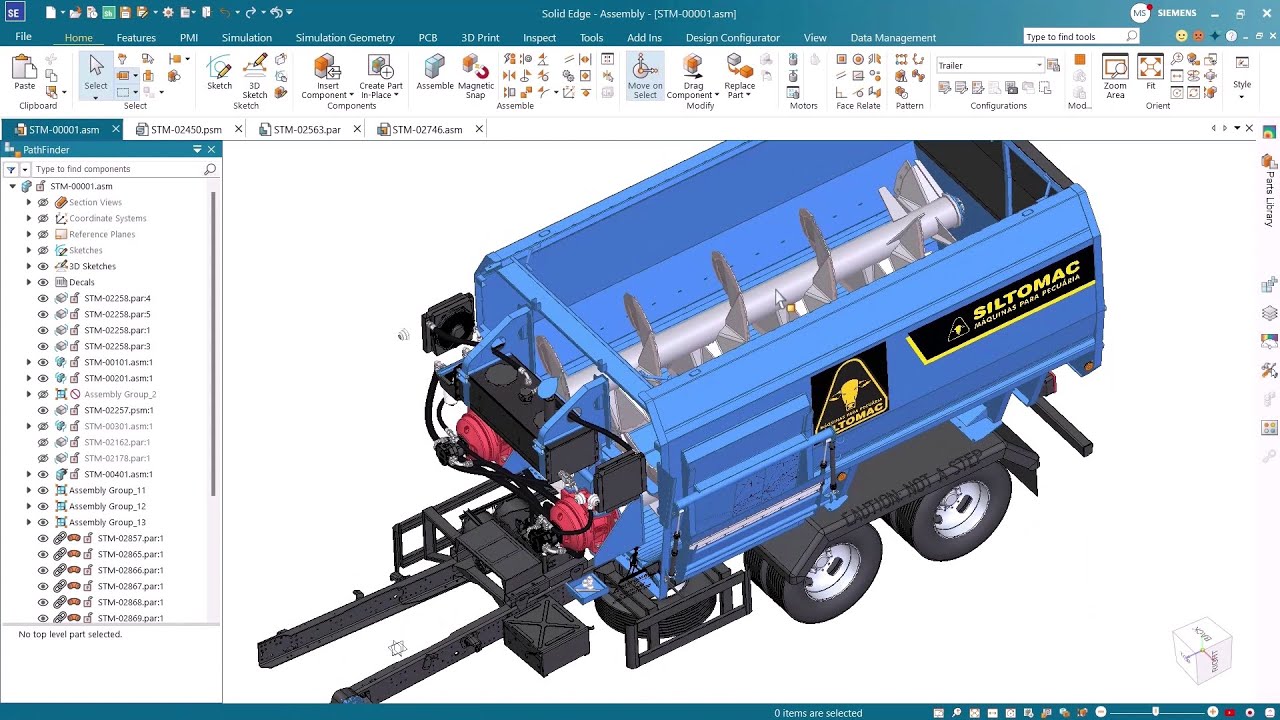
Task: Toggle eye icon for STM-02257.psm:1
Action: [x=43, y=410]
